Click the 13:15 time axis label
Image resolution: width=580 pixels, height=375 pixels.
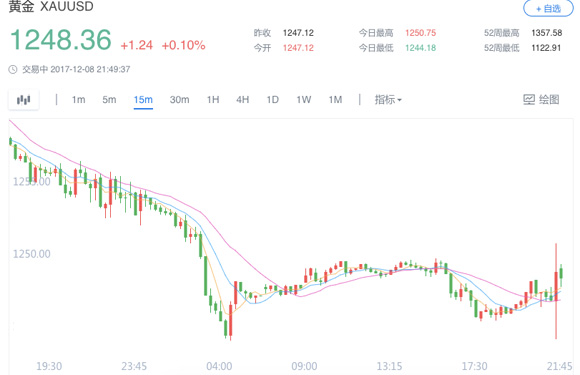coord(389,366)
